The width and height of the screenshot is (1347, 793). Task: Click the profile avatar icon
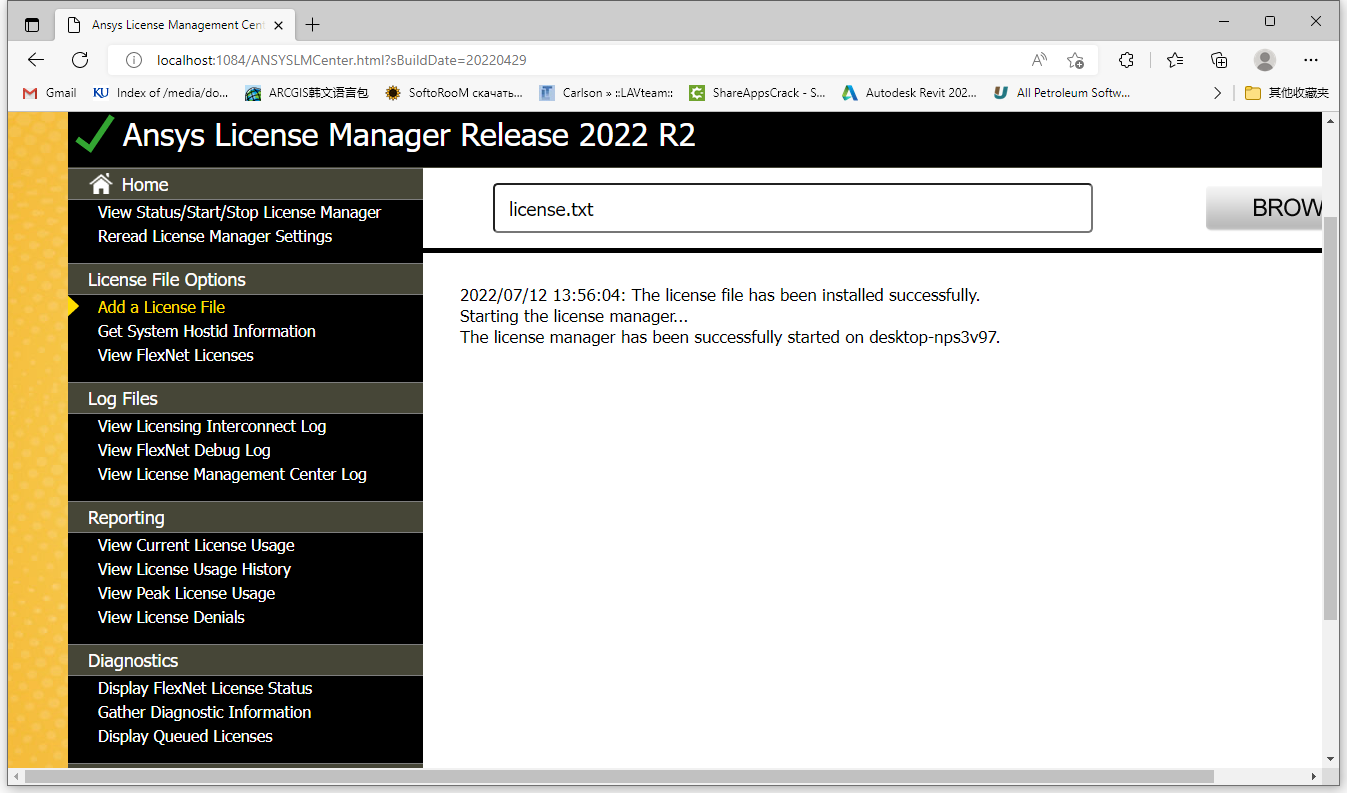(1265, 60)
